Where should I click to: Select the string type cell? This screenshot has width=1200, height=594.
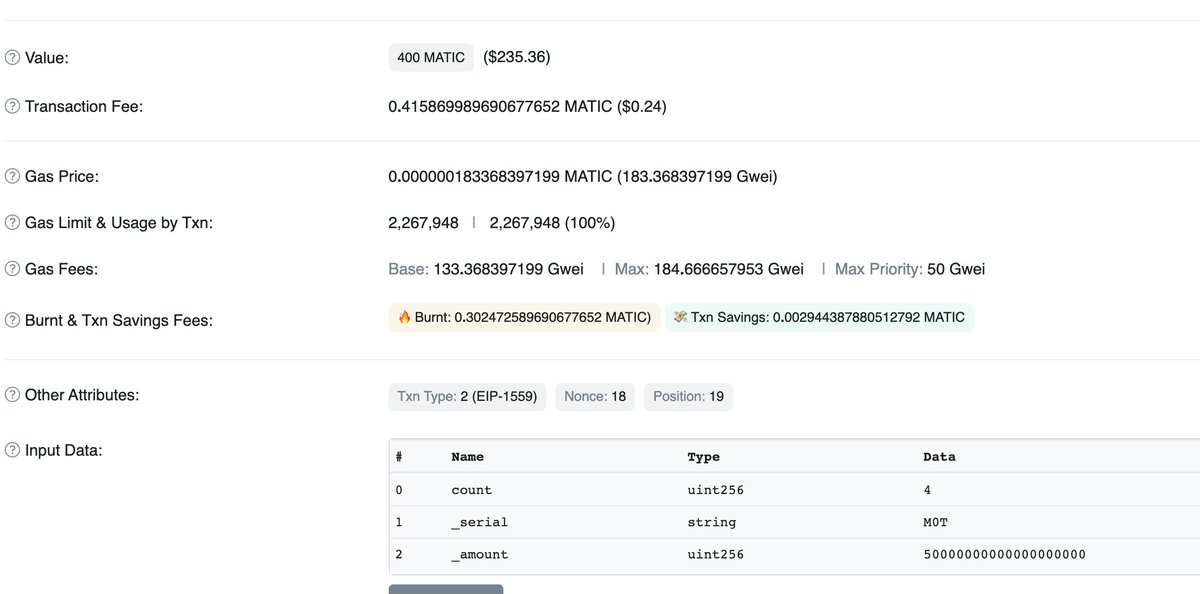click(x=711, y=522)
